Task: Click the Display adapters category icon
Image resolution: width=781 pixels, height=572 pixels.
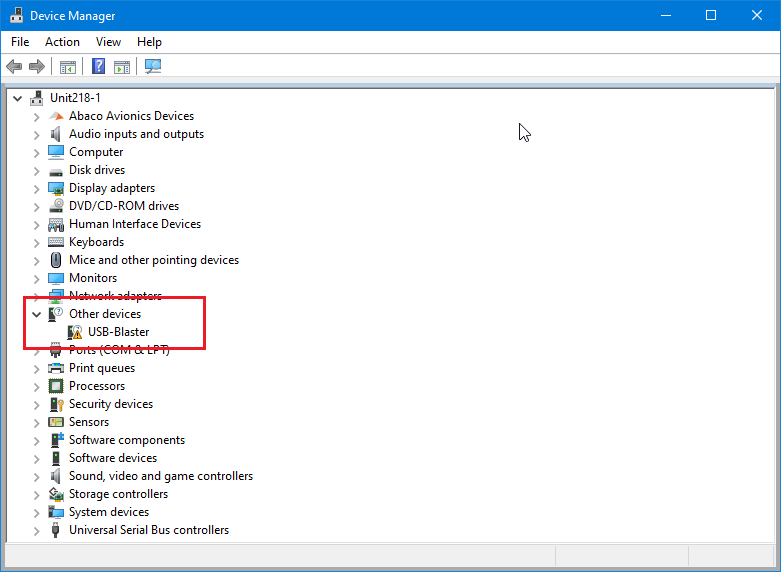Action: pos(57,188)
